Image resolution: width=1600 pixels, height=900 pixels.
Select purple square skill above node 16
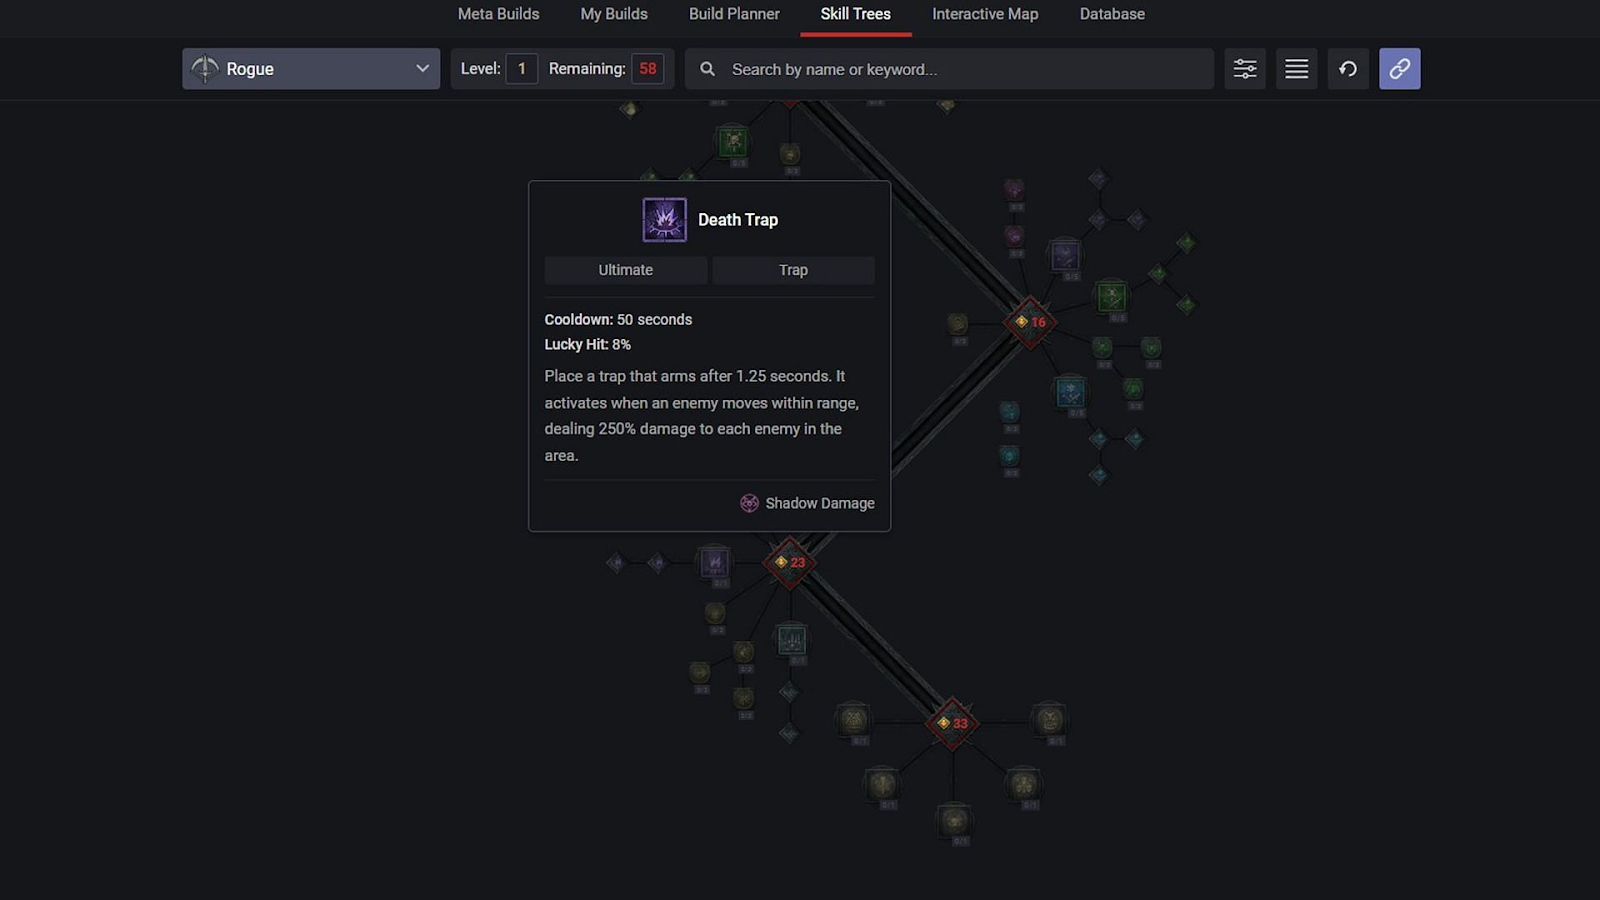tap(1064, 255)
